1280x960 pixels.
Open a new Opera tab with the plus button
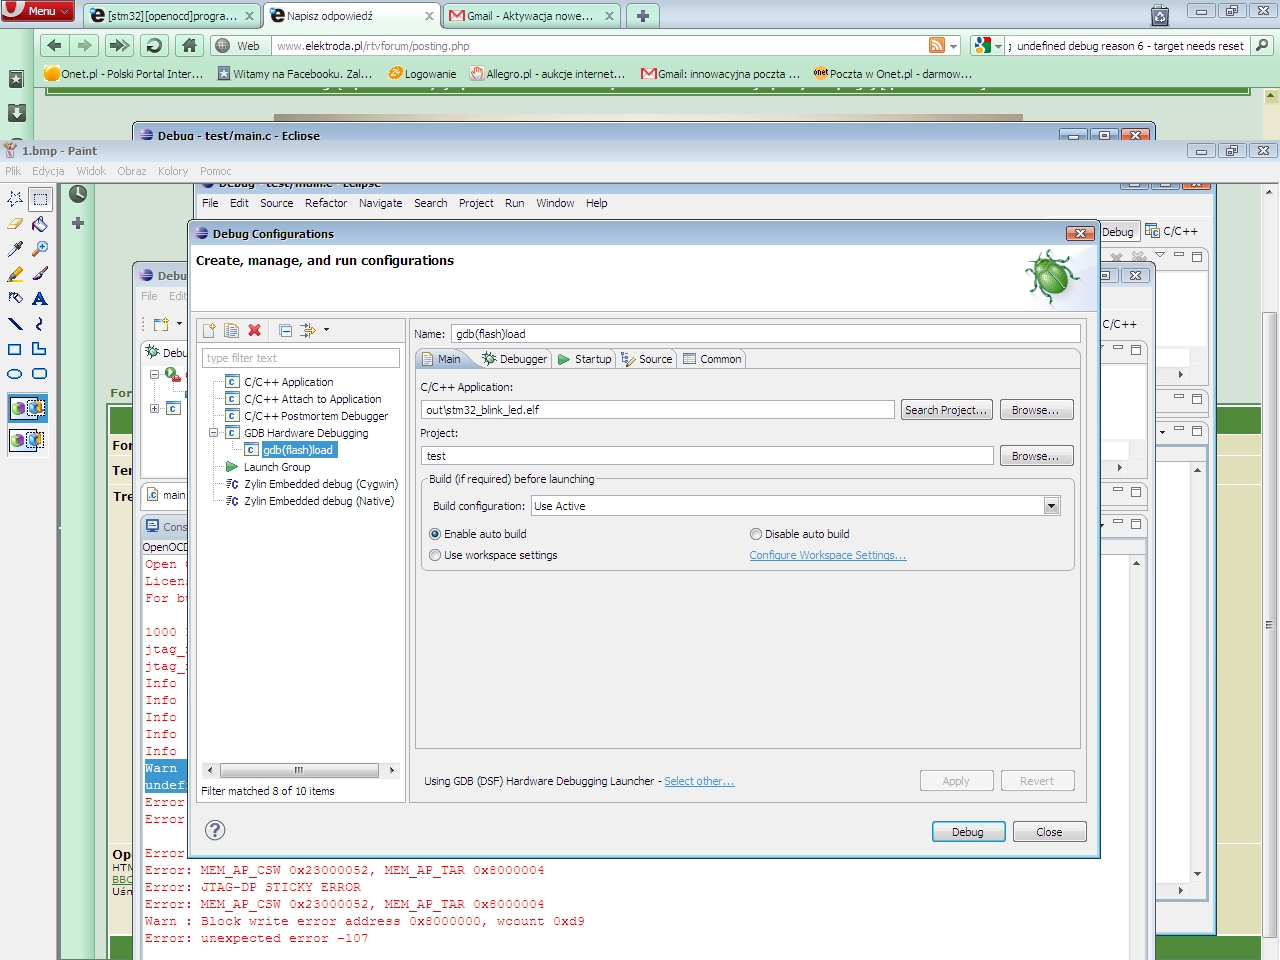(x=643, y=16)
